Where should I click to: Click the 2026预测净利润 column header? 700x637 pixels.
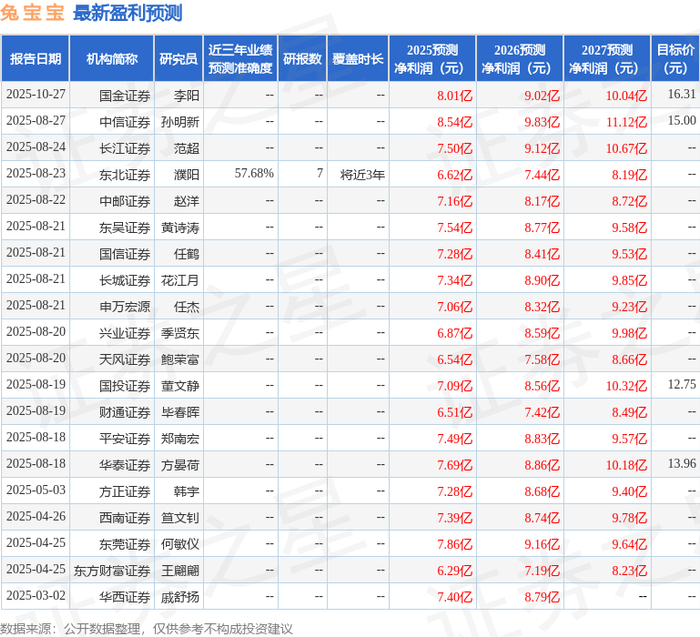tap(520, 58)
